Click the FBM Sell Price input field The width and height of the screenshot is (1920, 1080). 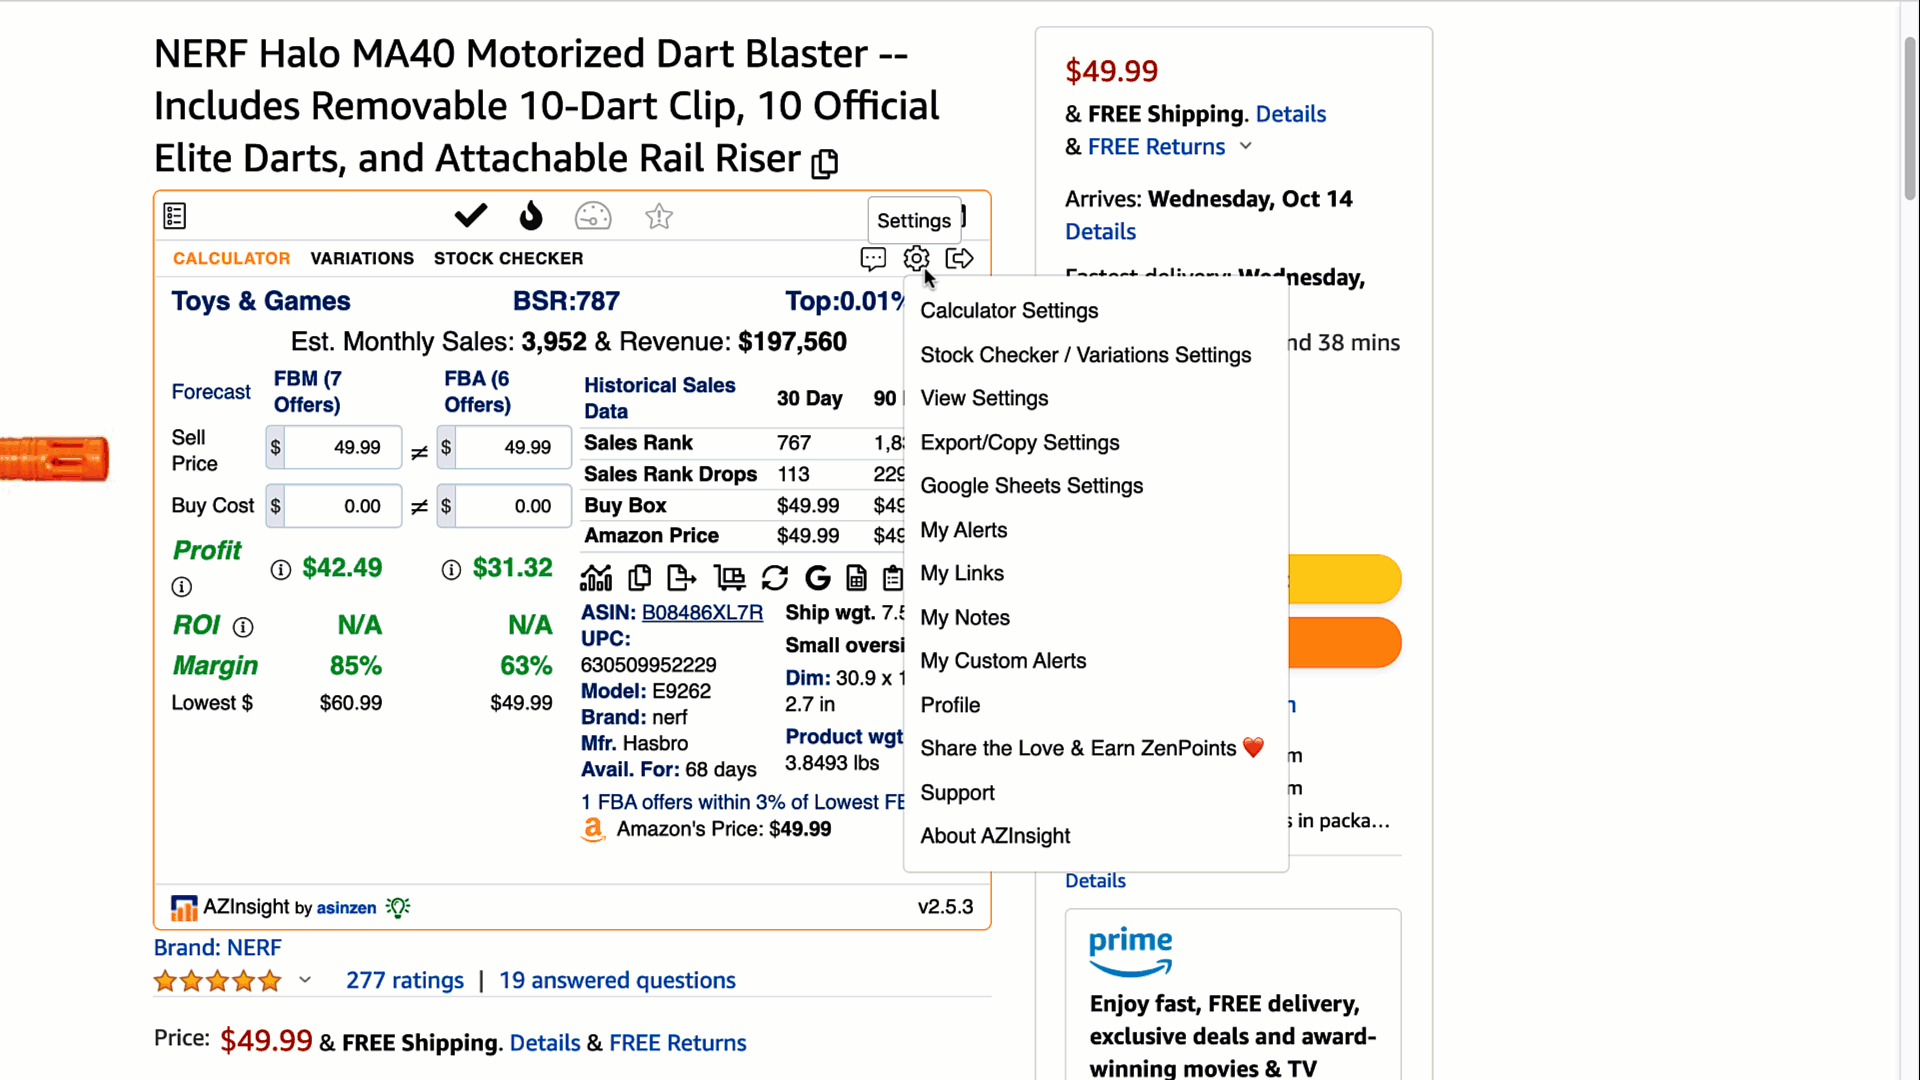[x=343, y=447]
